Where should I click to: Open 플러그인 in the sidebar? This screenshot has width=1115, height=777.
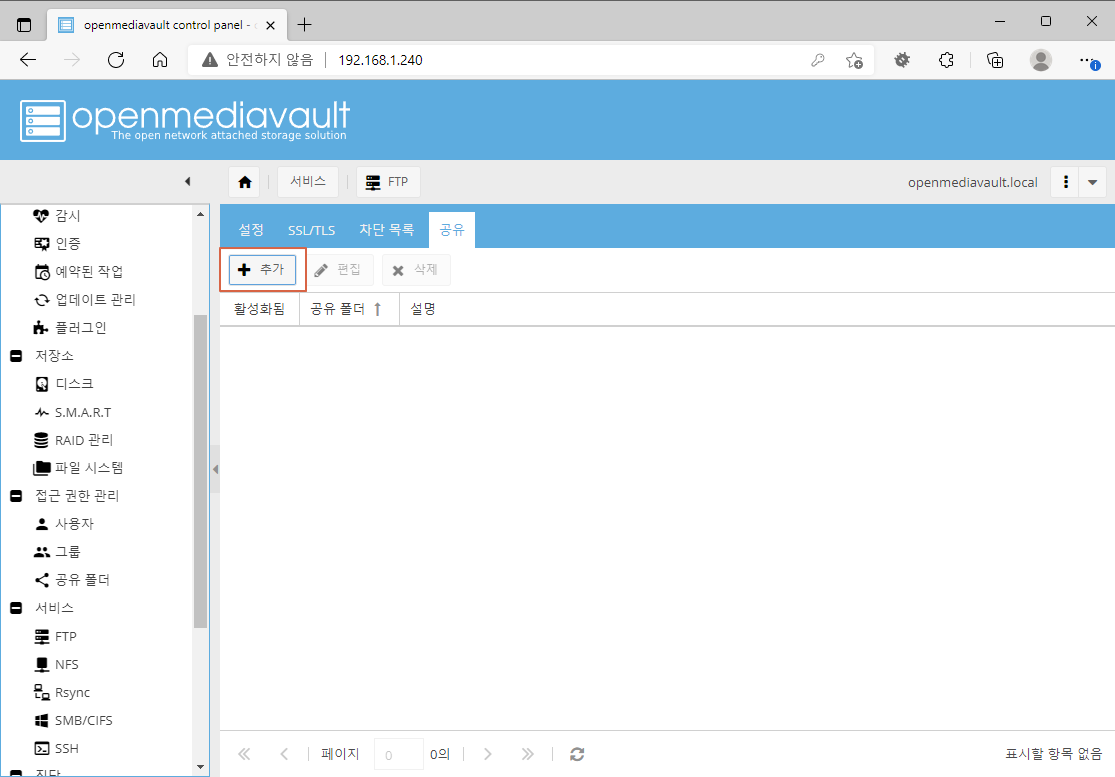[x=81, y=328]
